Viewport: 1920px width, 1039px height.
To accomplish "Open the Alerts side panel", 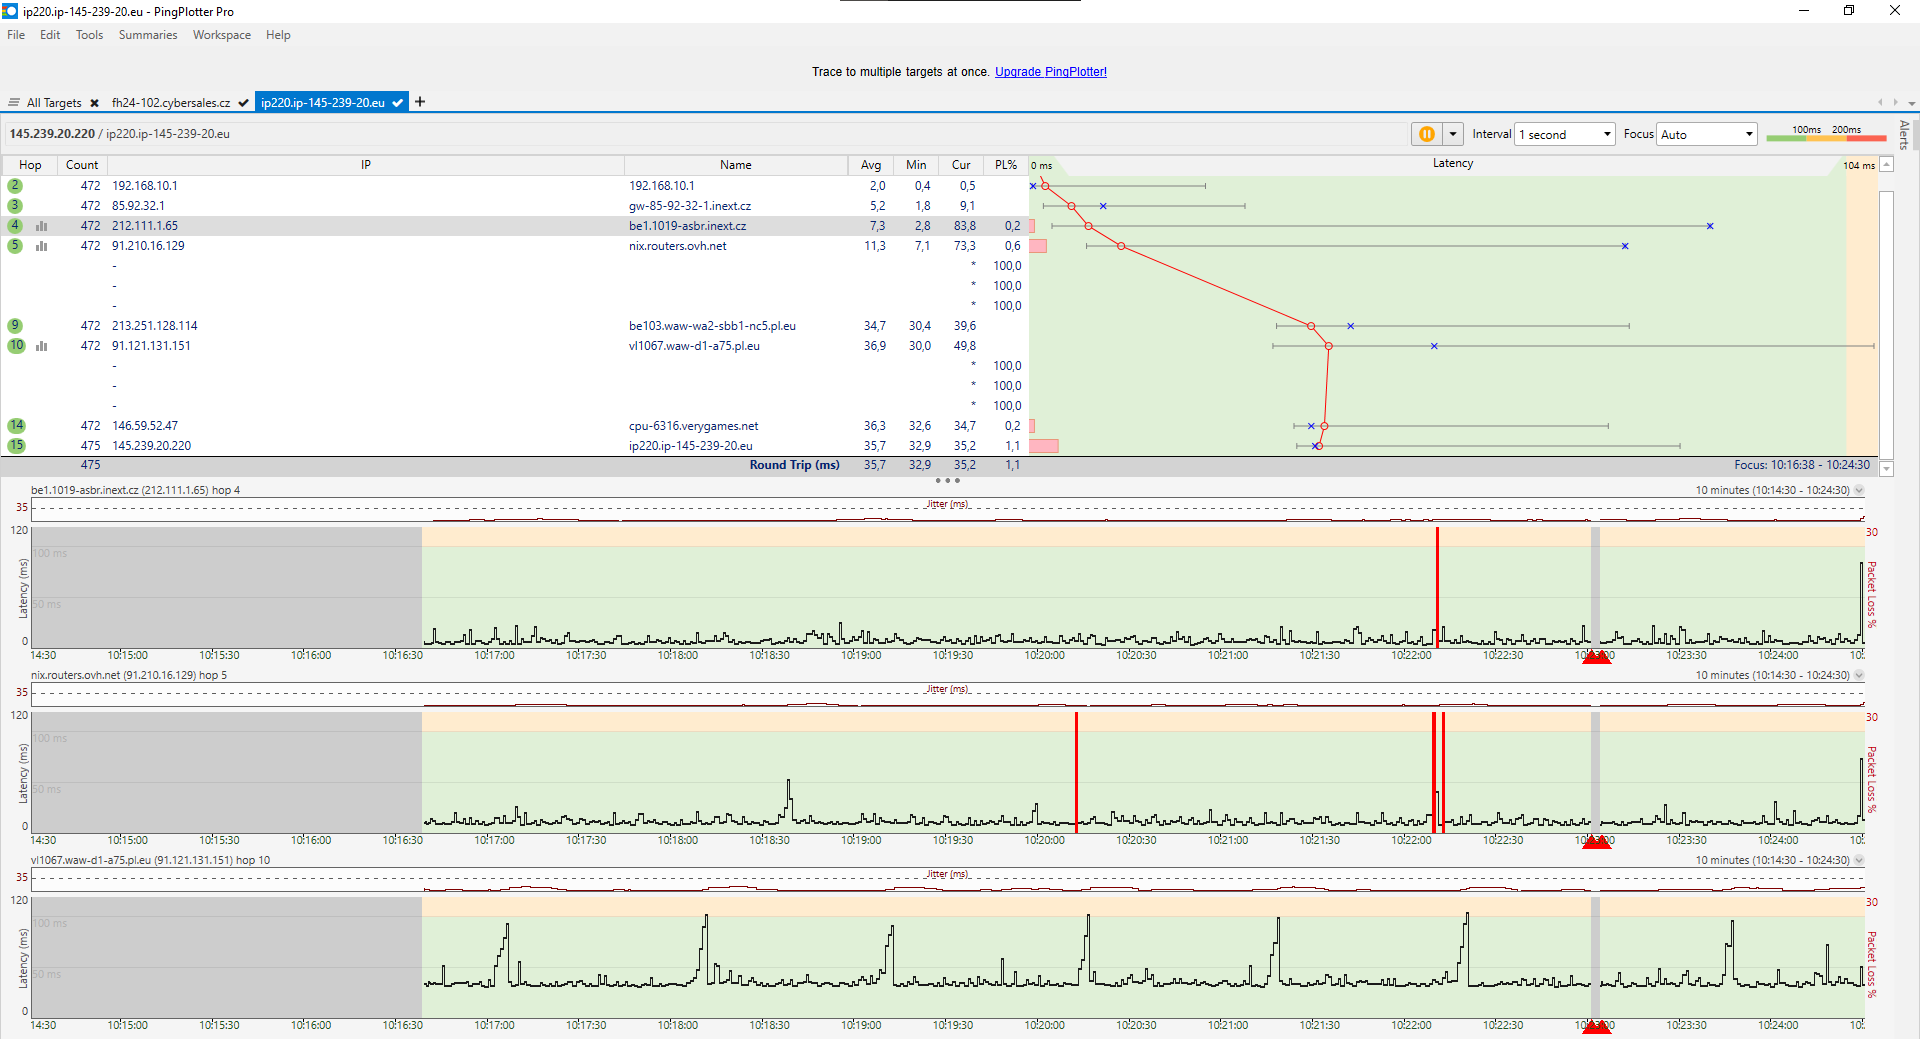I will (x=1904, y=134).
